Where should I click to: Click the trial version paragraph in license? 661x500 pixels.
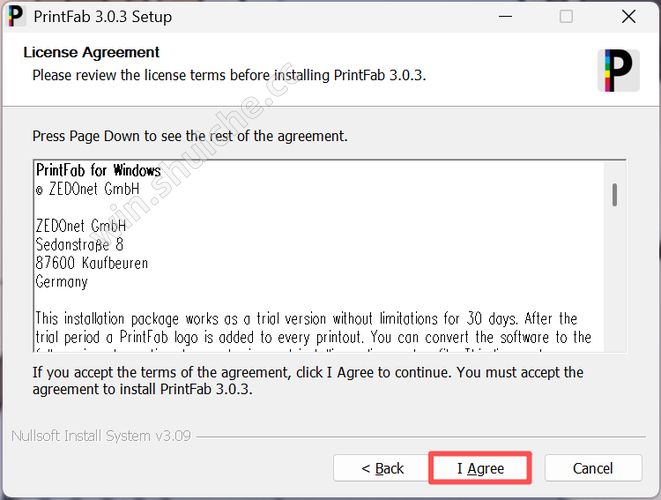[x=313, y=331]
